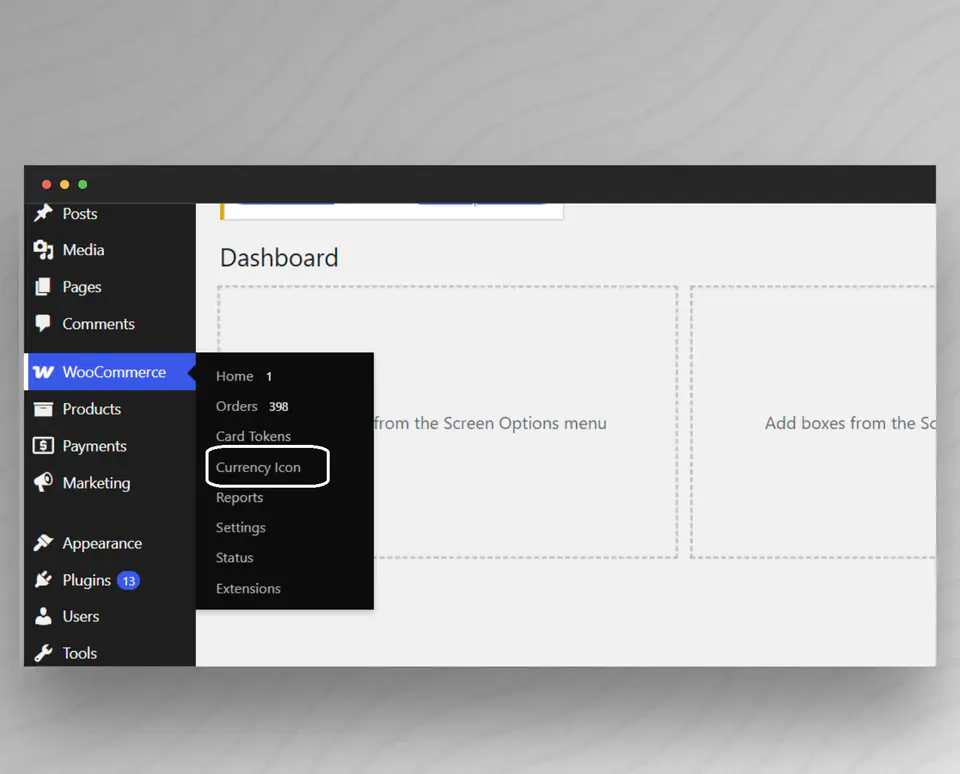The height and width of the screenshot is (774, 960).
Task: Choose Home in WooCommerce submenu
Action: point(234,376)
